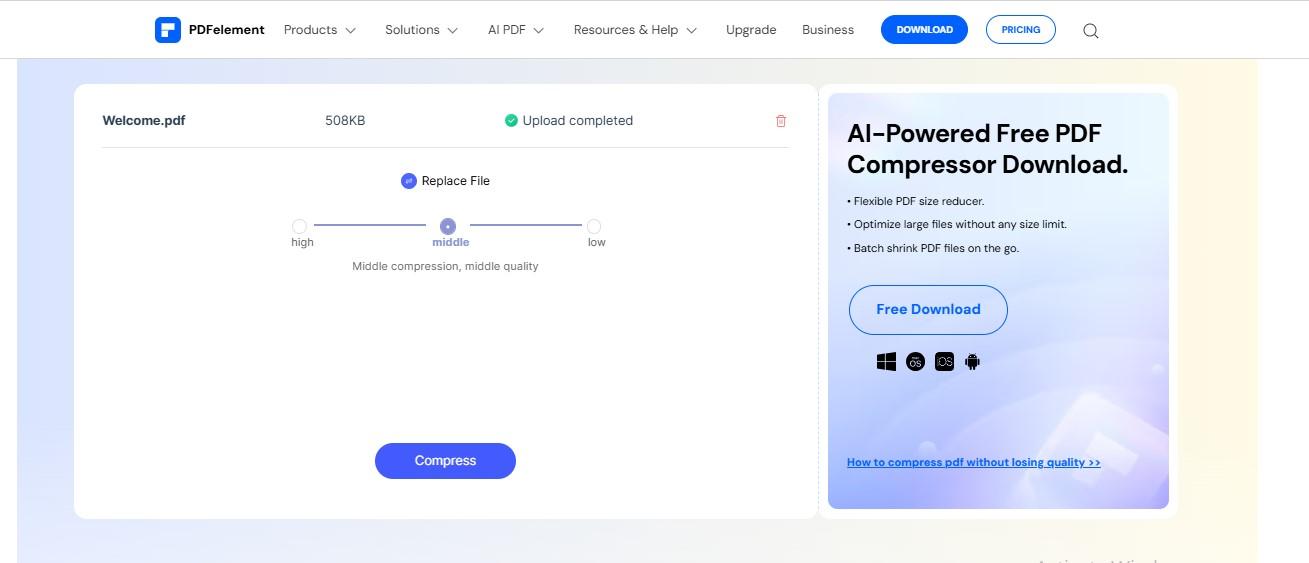Open the search magnifier icon

(1091, 31)
